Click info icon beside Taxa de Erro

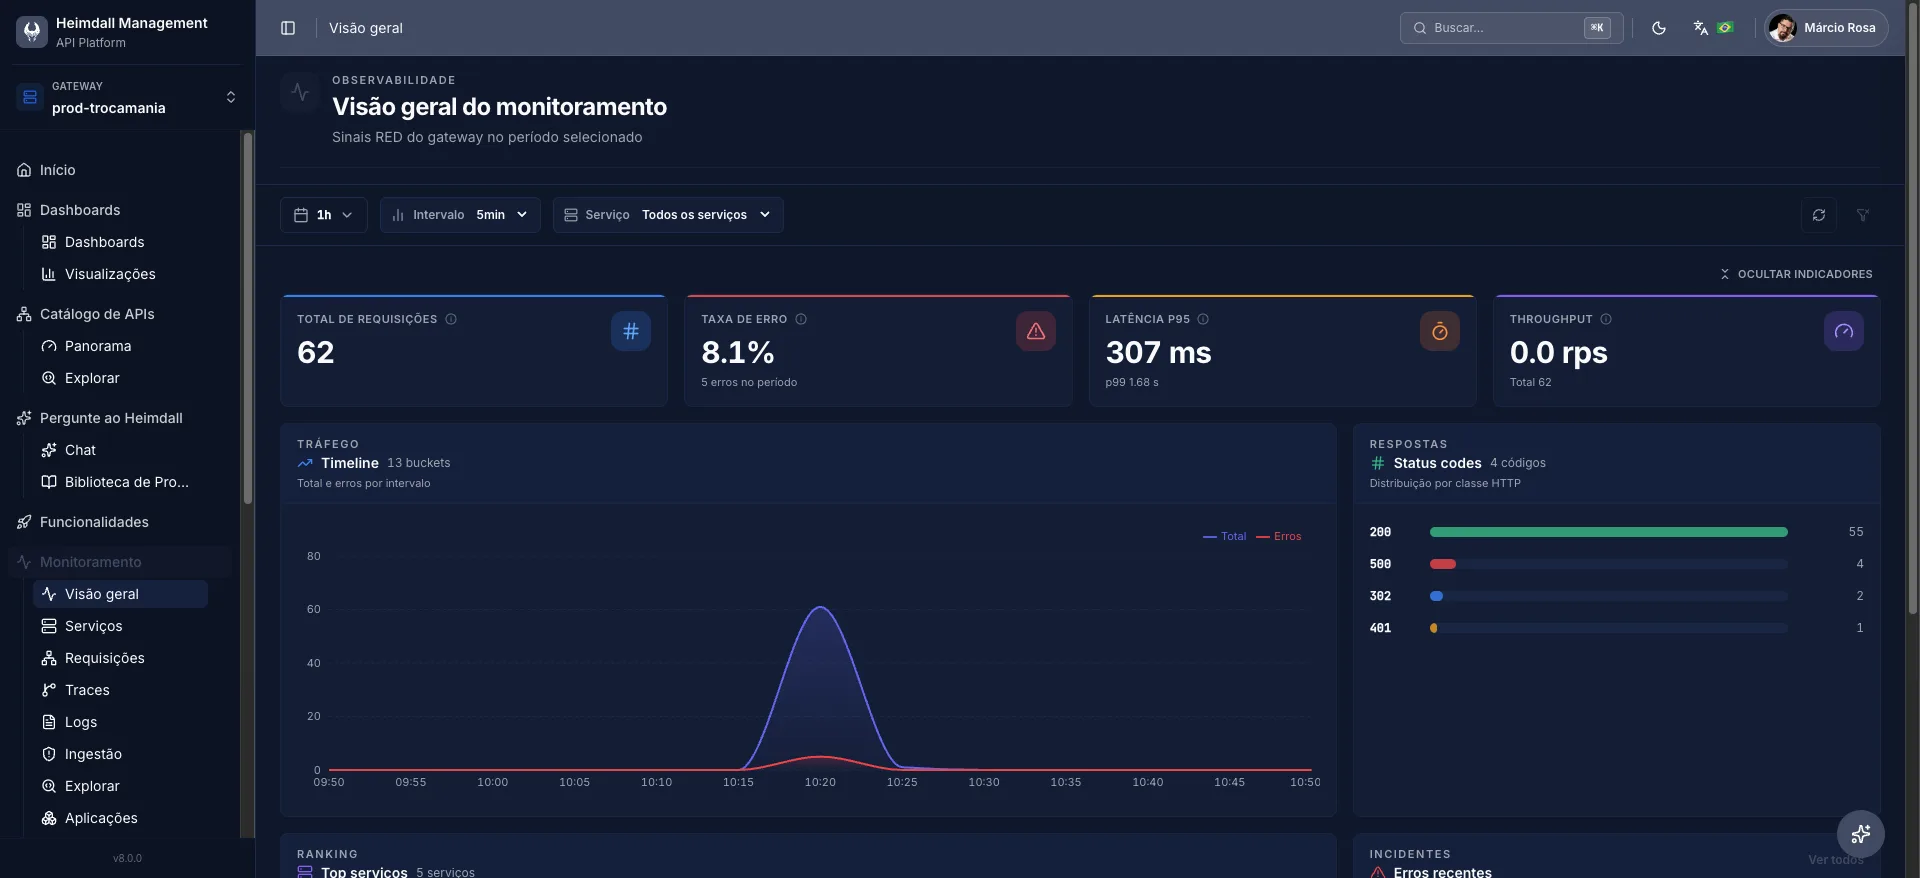[x=801, y=319]
